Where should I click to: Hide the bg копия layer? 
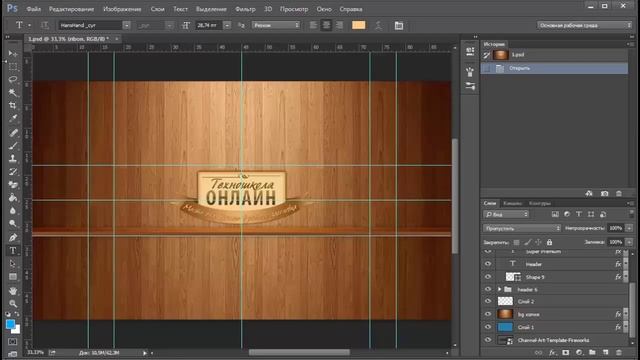pos(488,314)
